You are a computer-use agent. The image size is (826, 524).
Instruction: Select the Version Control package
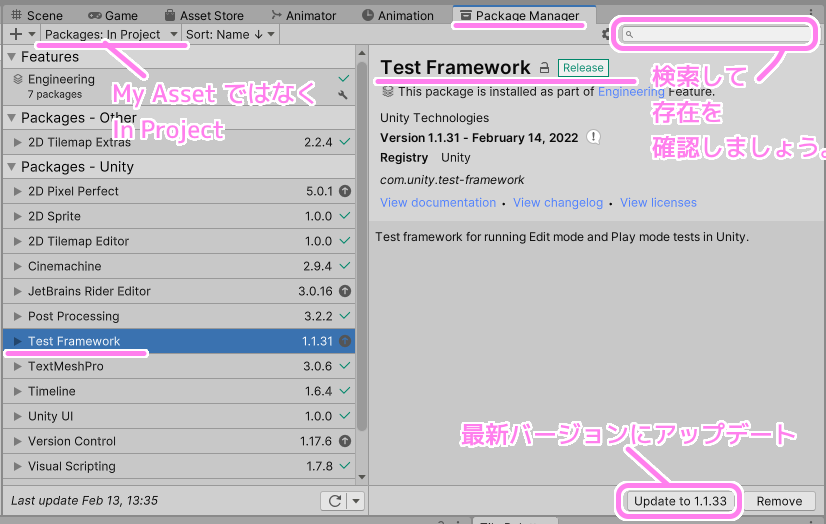point(179,441)
